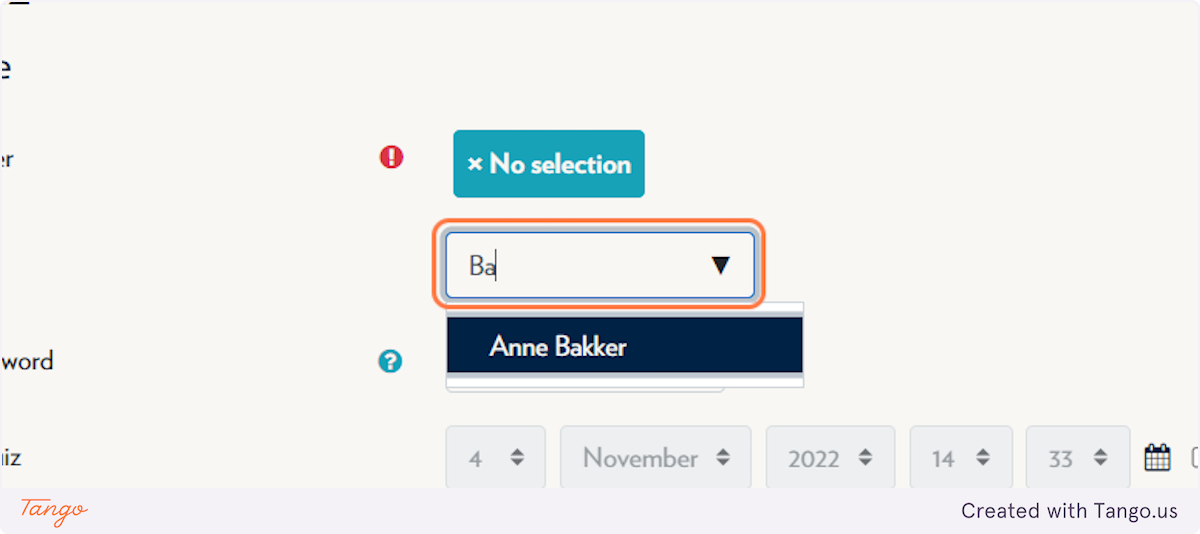The height and width of the screenshot is (534, 1200).
Task: Follow the Created with Tango.us link
Action: 1070,511
